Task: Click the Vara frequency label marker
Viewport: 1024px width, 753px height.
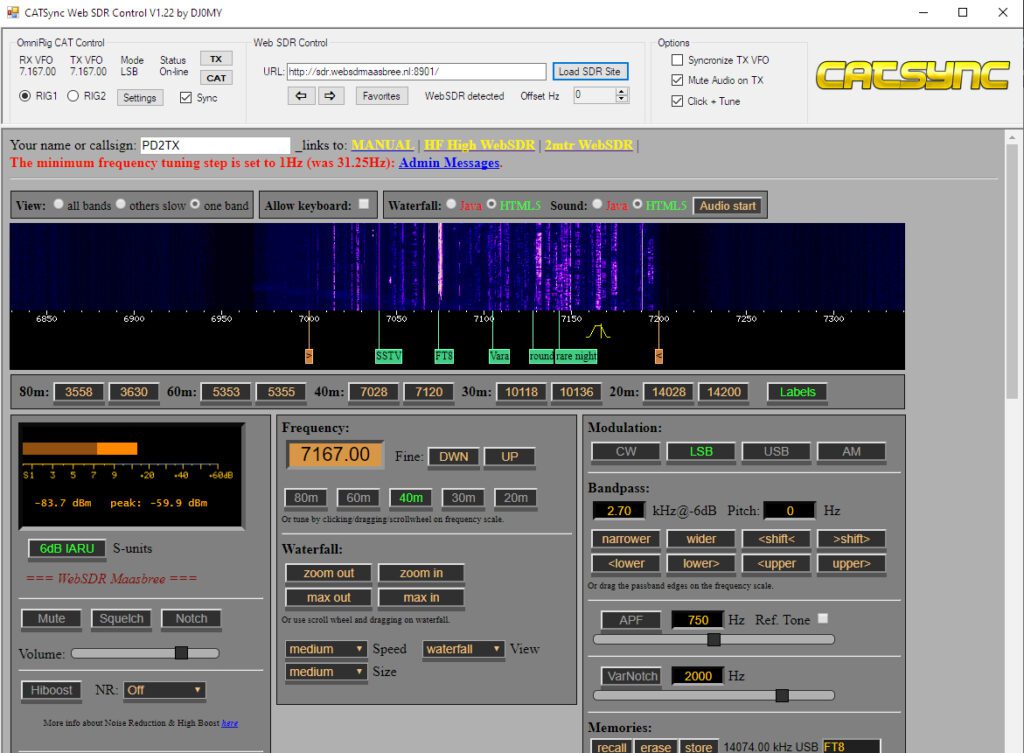Action: pyautogui.click(x=499, y=356)
